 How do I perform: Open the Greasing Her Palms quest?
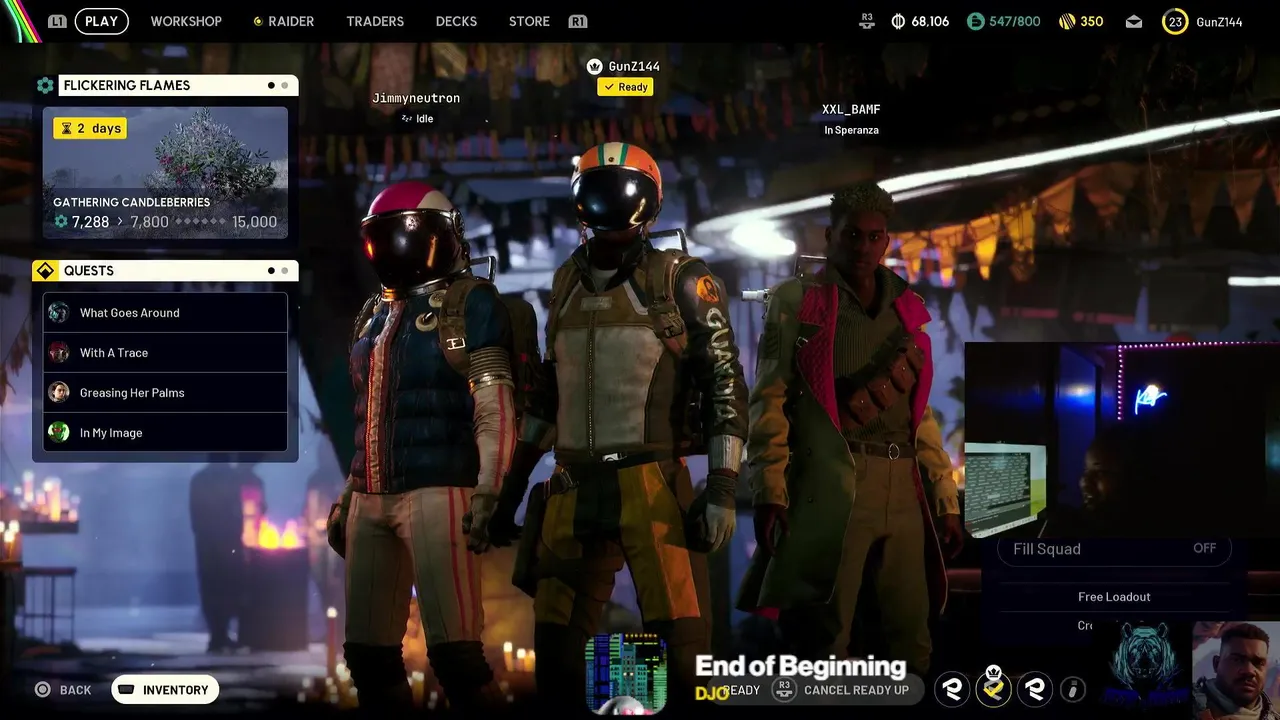coord(165,392)
